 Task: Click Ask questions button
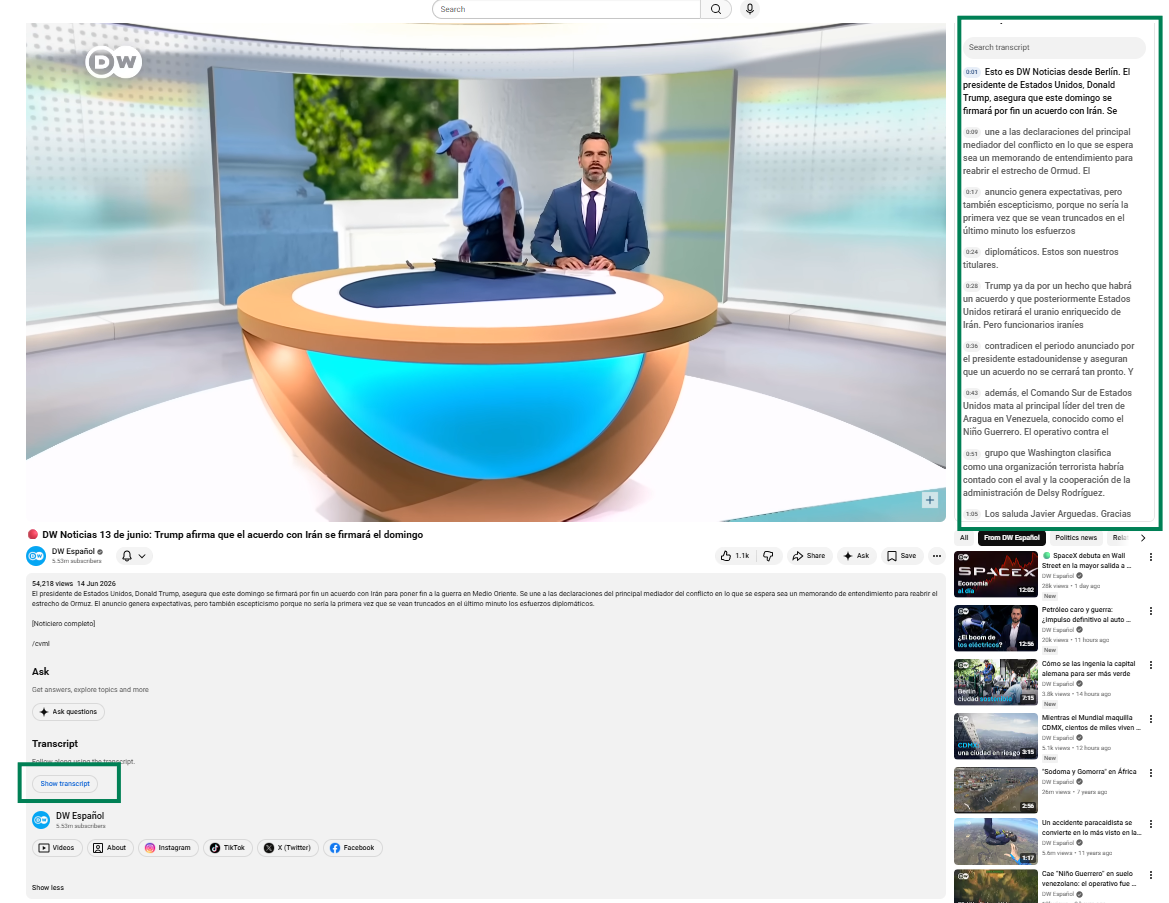[69, 711]
